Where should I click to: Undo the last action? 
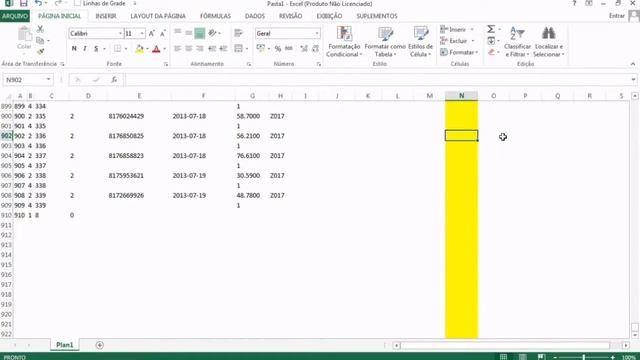(38, 4)
